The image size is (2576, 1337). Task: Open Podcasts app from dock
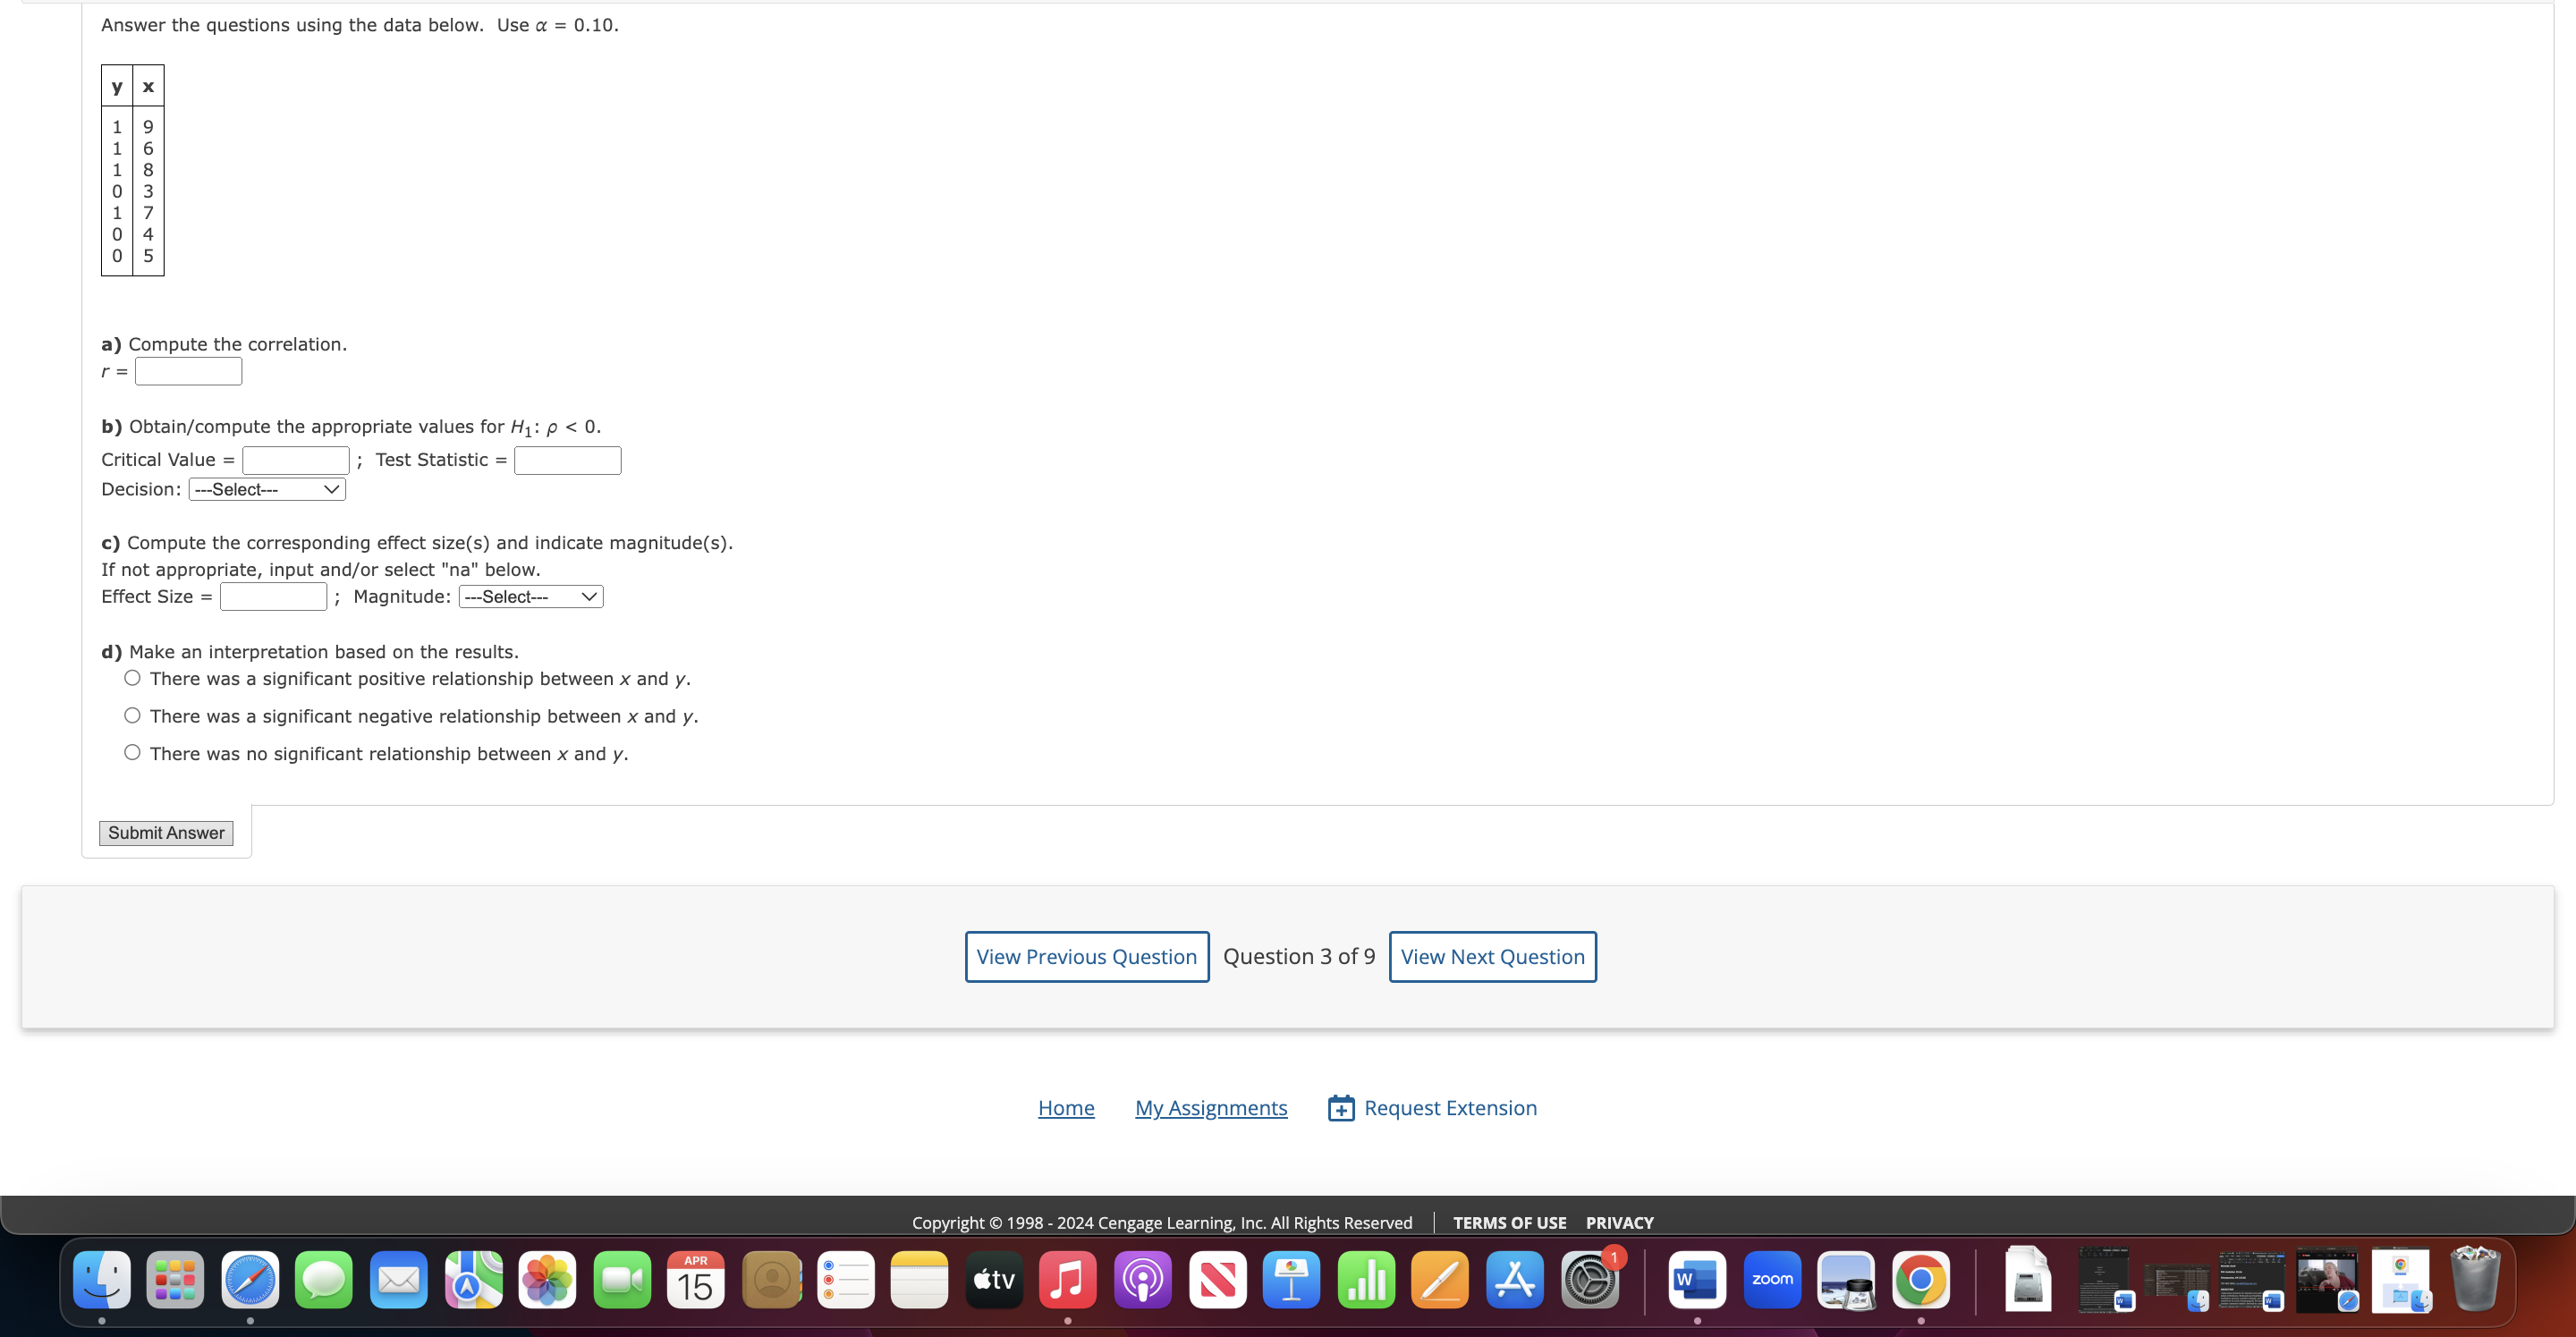coord(1142,1279)
